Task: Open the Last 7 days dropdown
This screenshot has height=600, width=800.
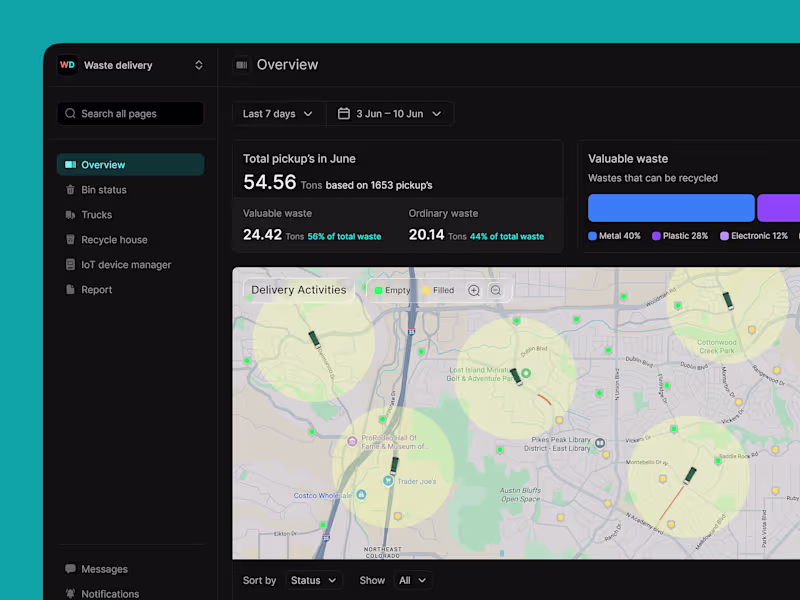Action: click(x=278, y=113)
